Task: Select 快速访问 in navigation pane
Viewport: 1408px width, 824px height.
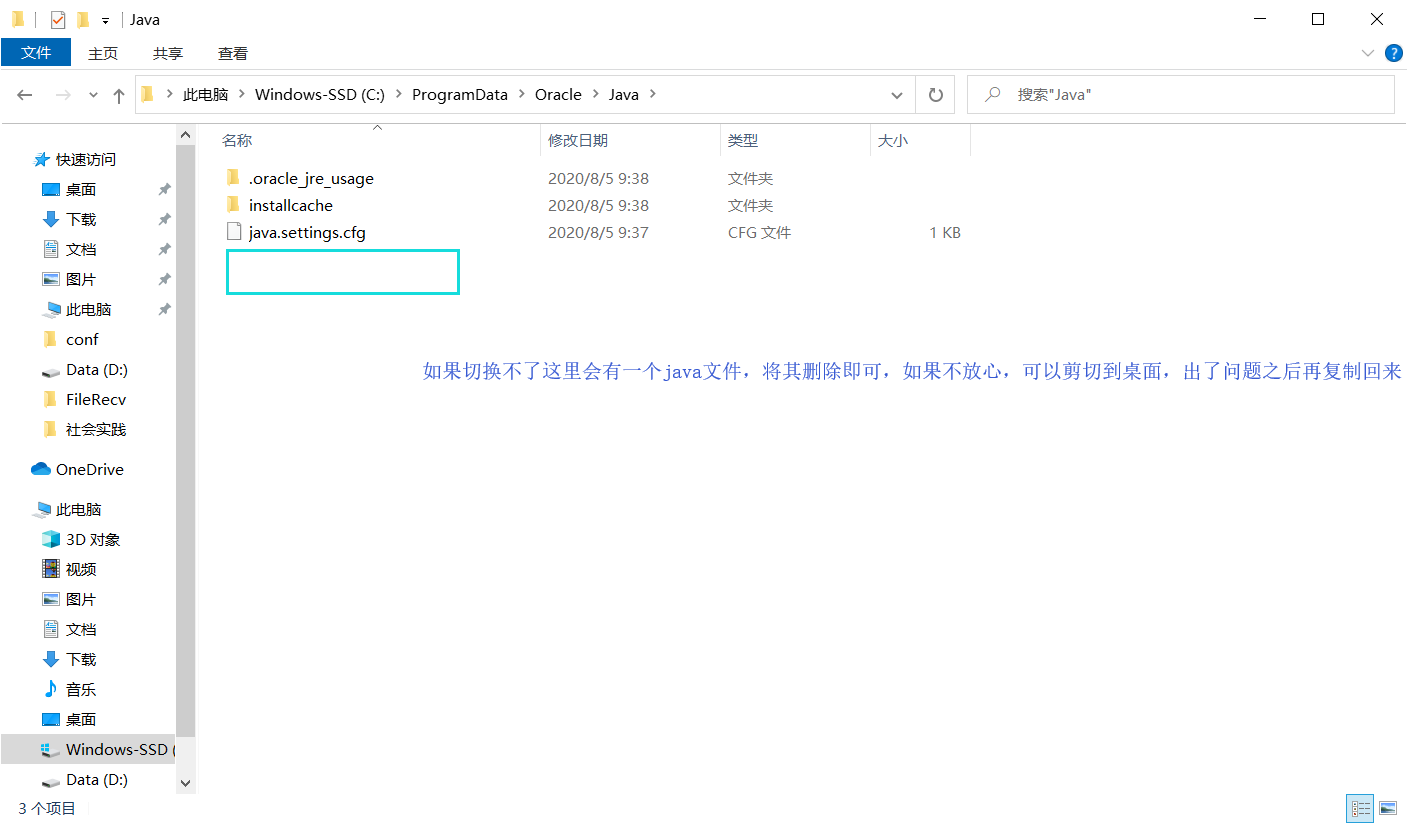Action: [85, 159]
